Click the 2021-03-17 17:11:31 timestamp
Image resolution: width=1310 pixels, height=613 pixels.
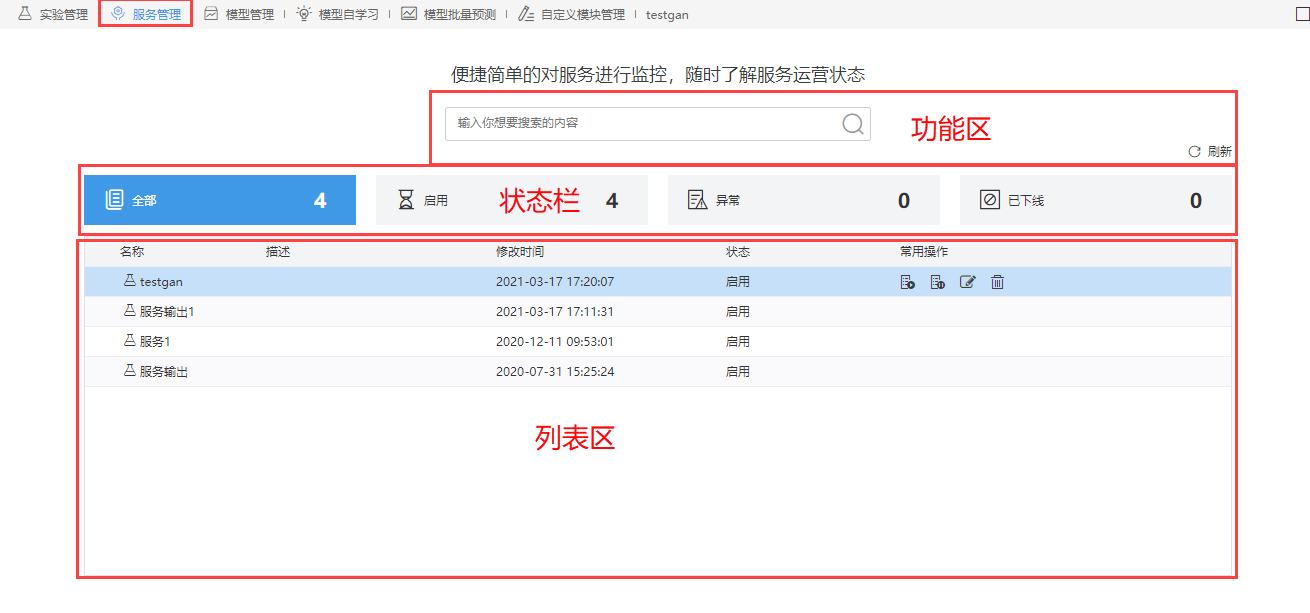pos(555,312)
